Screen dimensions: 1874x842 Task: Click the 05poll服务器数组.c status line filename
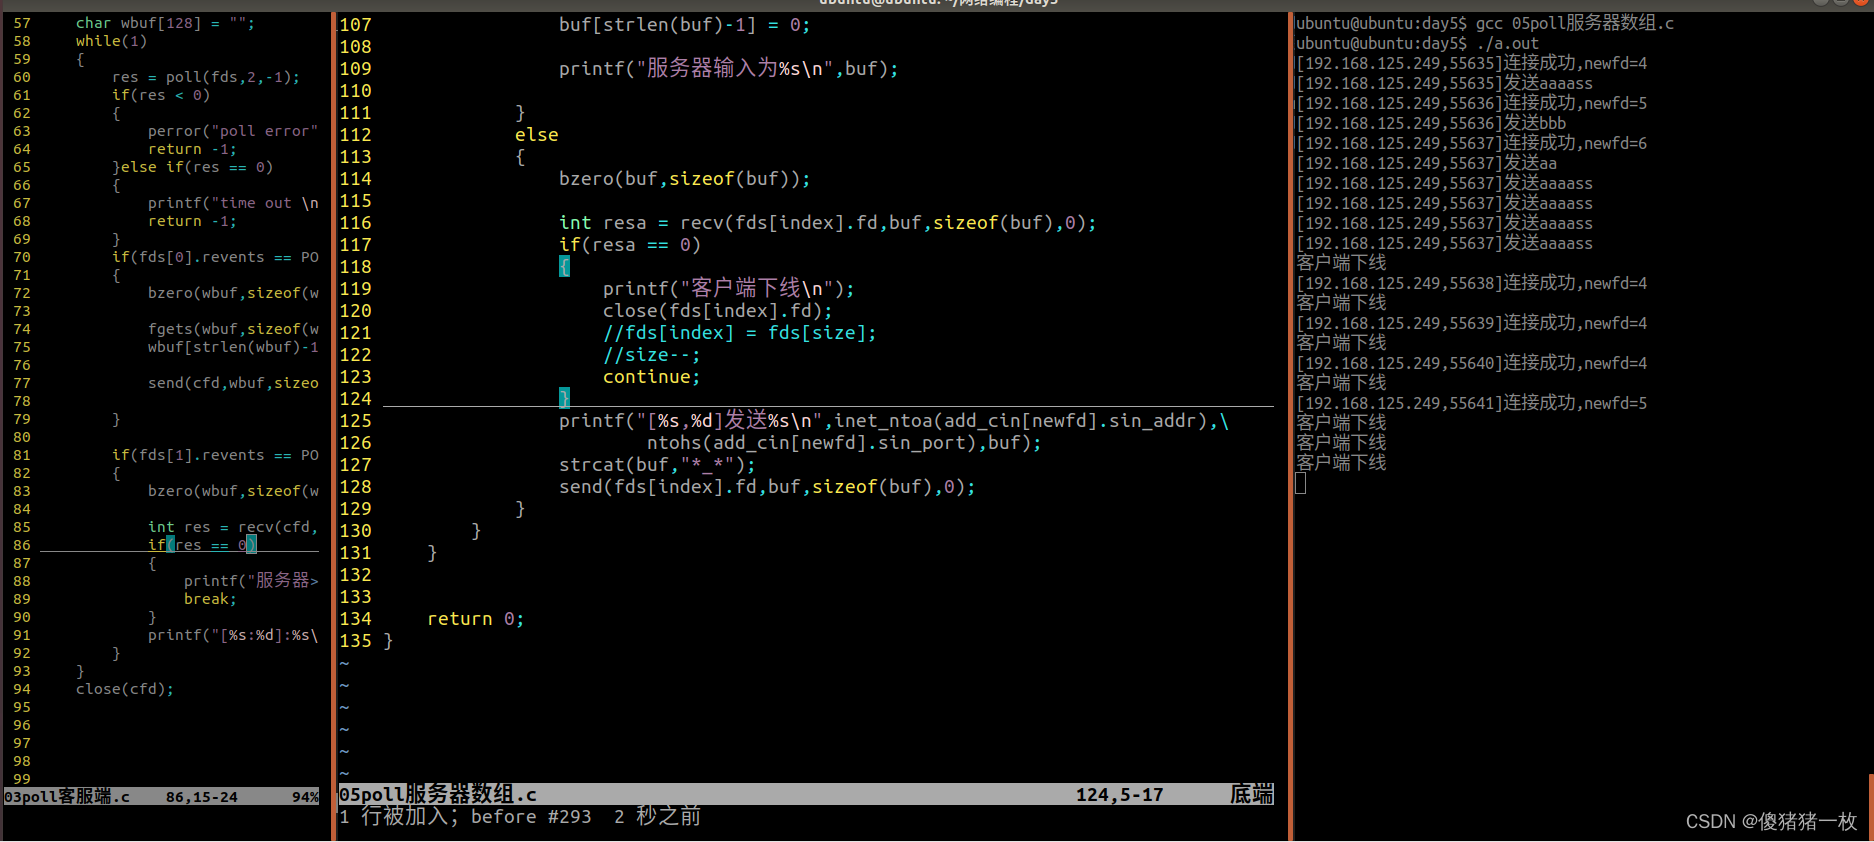(x=438, y=795)
